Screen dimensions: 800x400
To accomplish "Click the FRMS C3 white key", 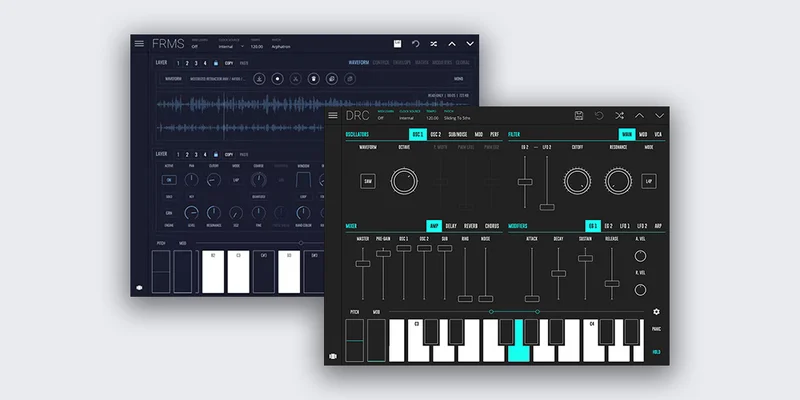I will (238, 272).
